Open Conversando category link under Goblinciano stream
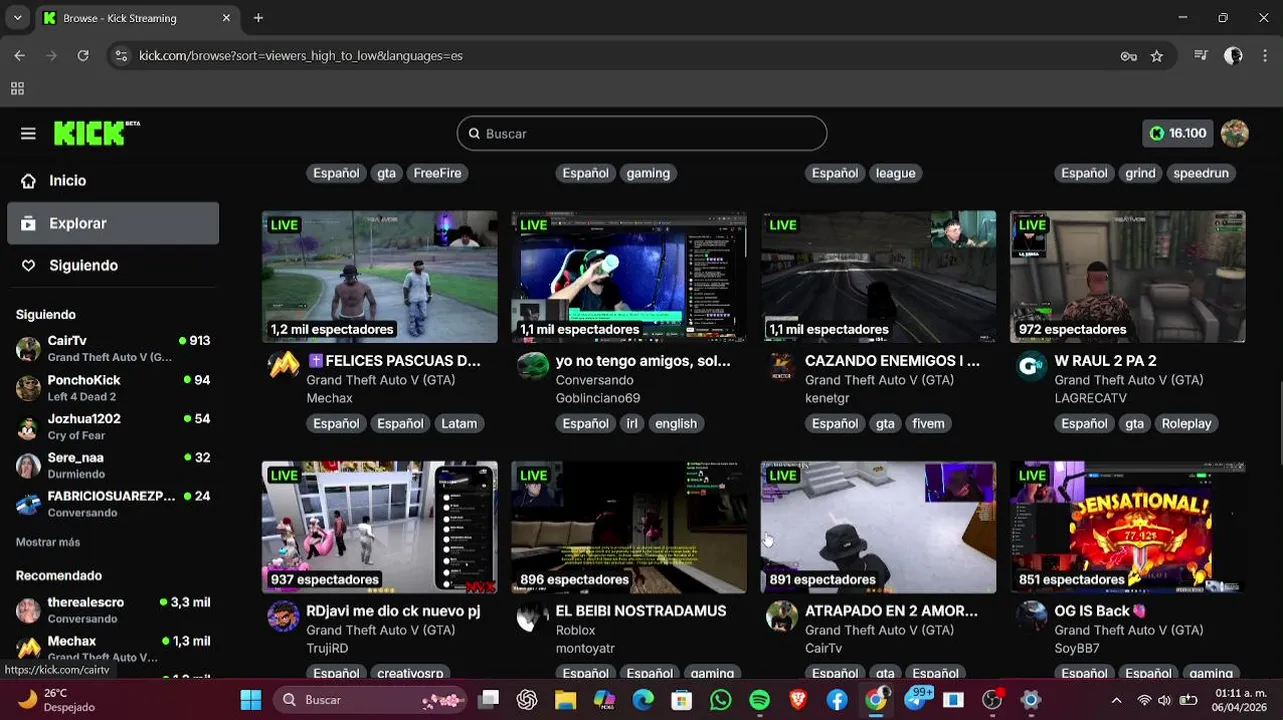 (594, 380)
